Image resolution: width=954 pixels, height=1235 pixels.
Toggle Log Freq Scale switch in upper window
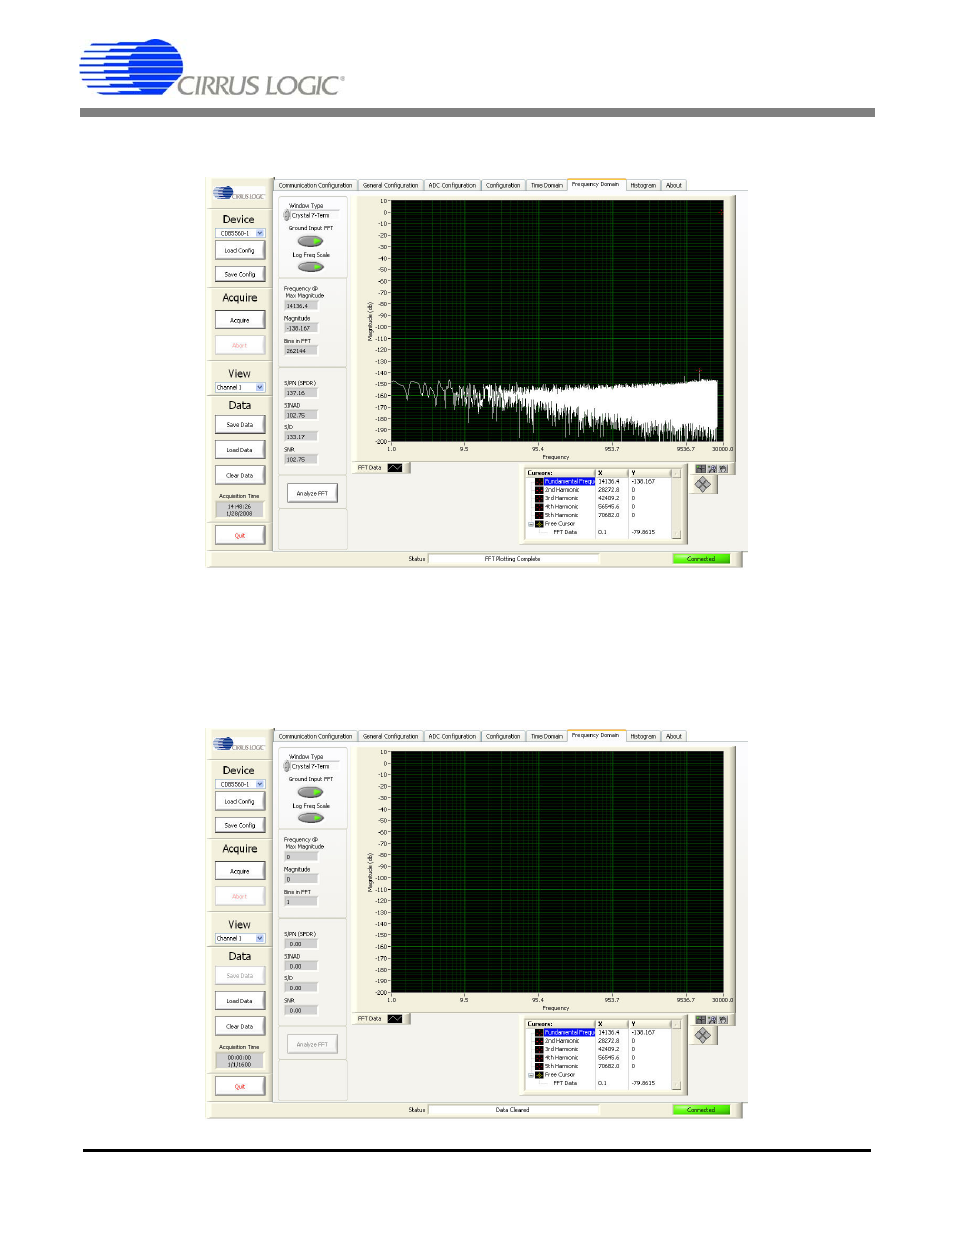click(x=311, y=267)
